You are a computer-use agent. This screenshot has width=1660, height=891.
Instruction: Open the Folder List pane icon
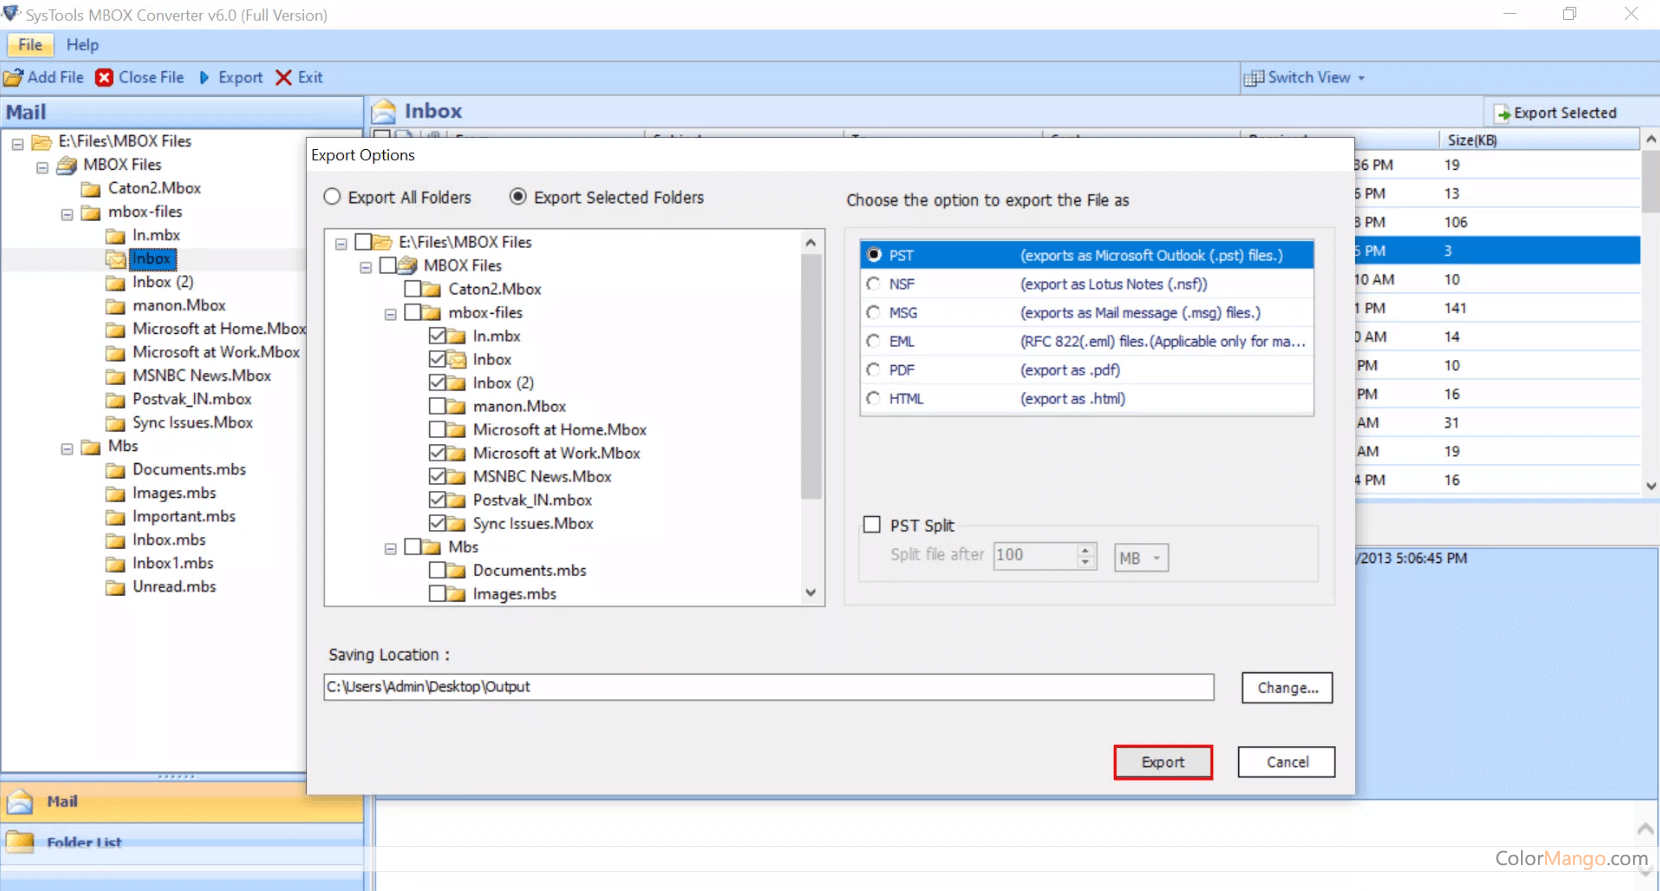pos(20,842)
